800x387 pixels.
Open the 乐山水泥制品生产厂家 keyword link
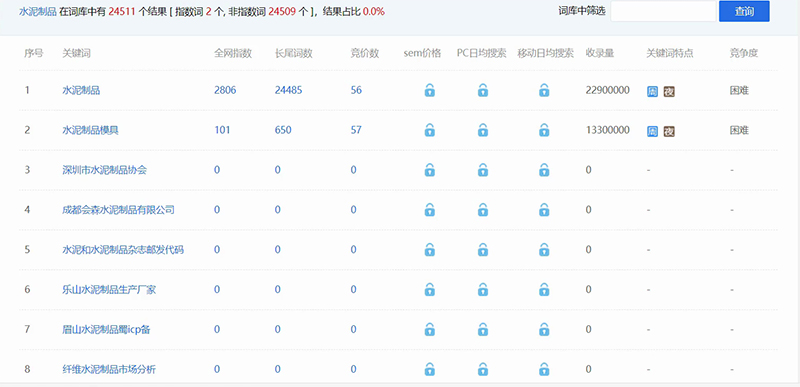click(x=109, y=289)
